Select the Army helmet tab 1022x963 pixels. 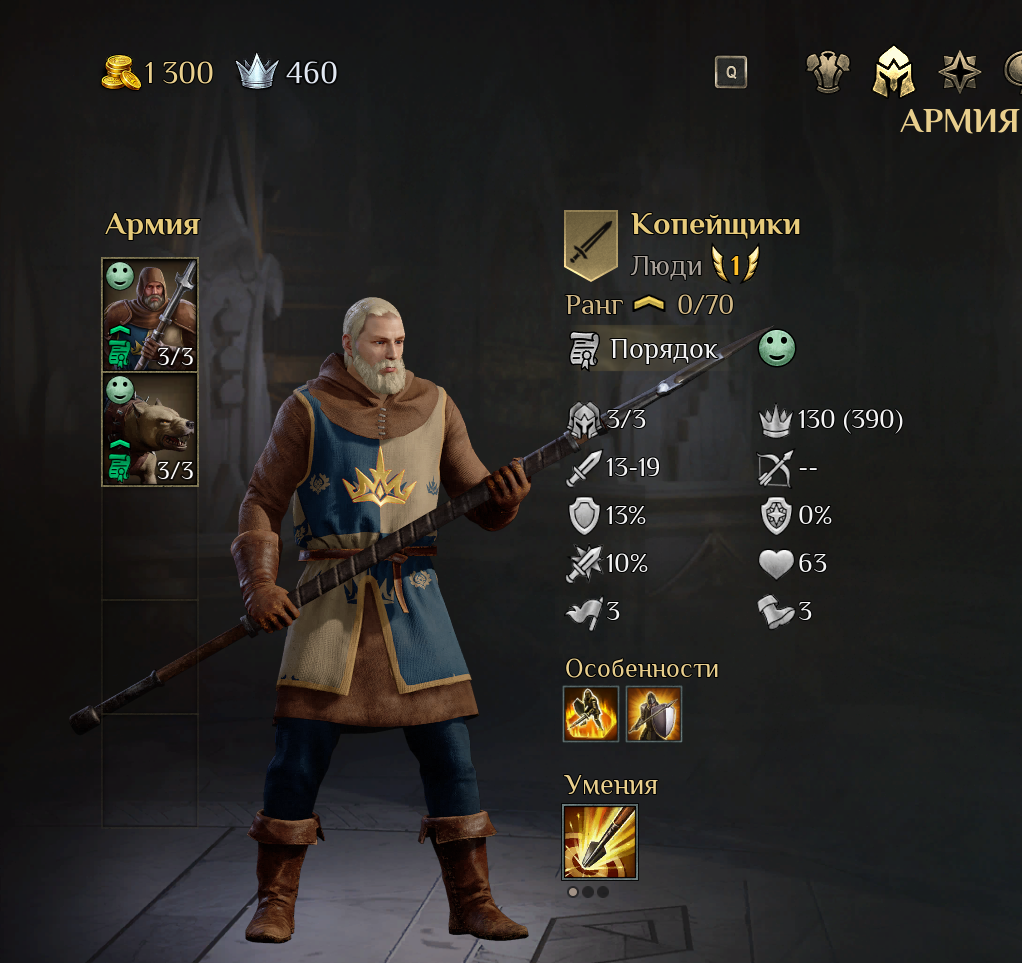point(894,72)
